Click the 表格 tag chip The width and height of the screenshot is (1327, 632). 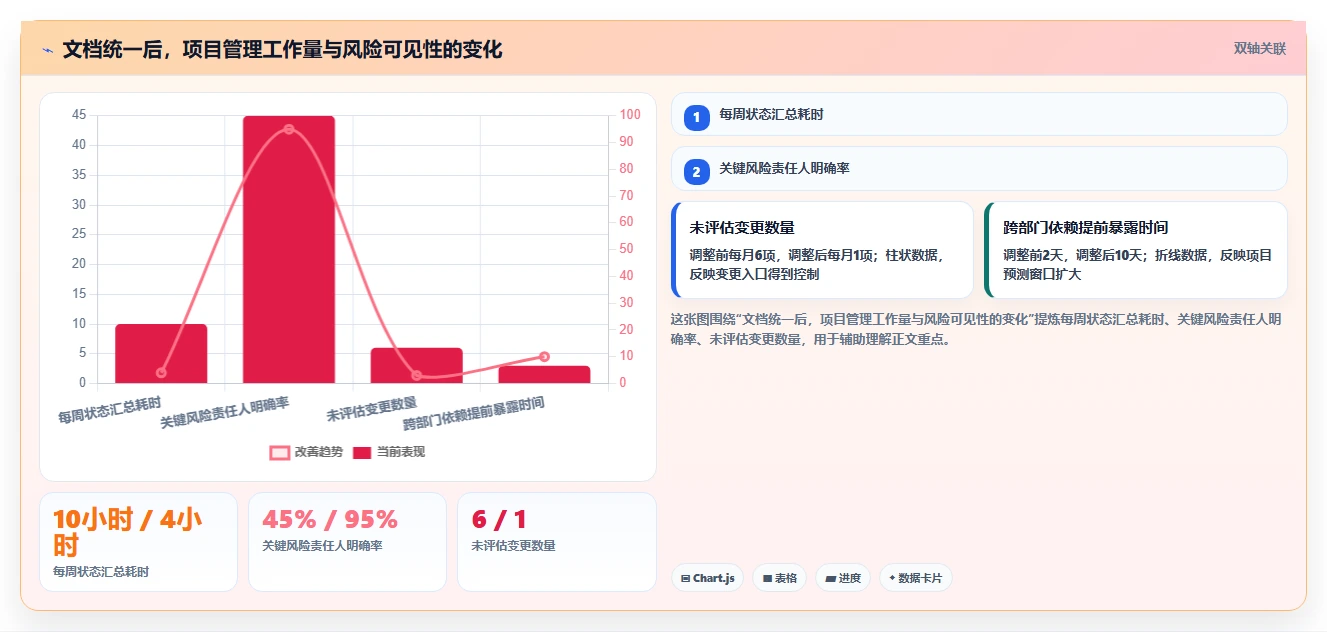point(780,578)
